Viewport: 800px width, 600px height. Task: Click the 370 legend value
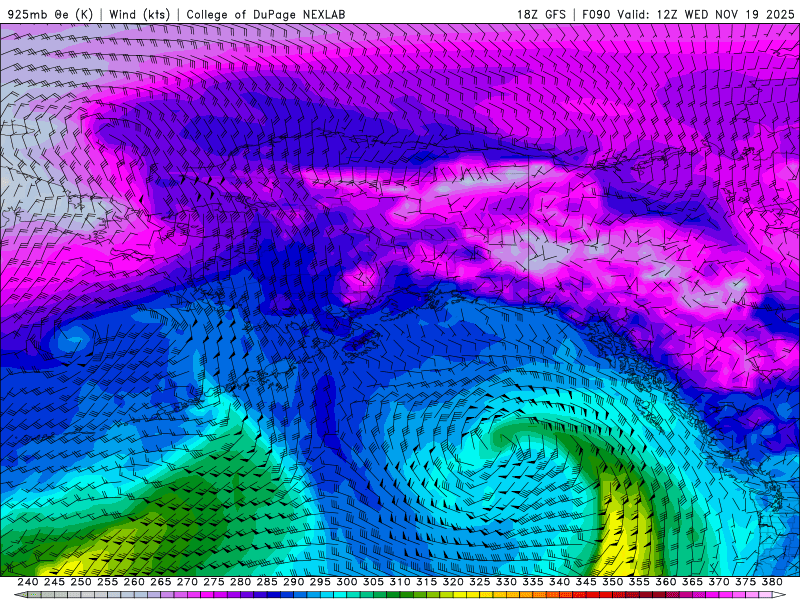click(719, 582)
